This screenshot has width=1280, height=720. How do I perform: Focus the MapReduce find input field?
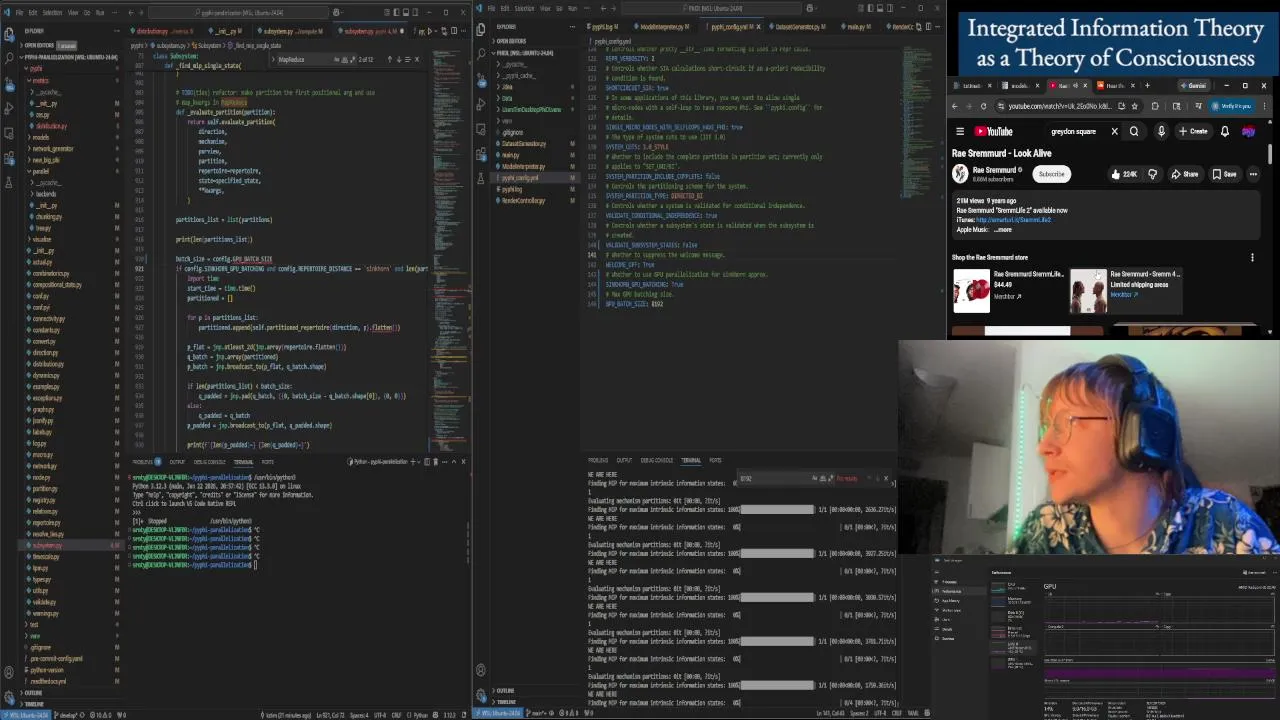(x=303, y=59)
